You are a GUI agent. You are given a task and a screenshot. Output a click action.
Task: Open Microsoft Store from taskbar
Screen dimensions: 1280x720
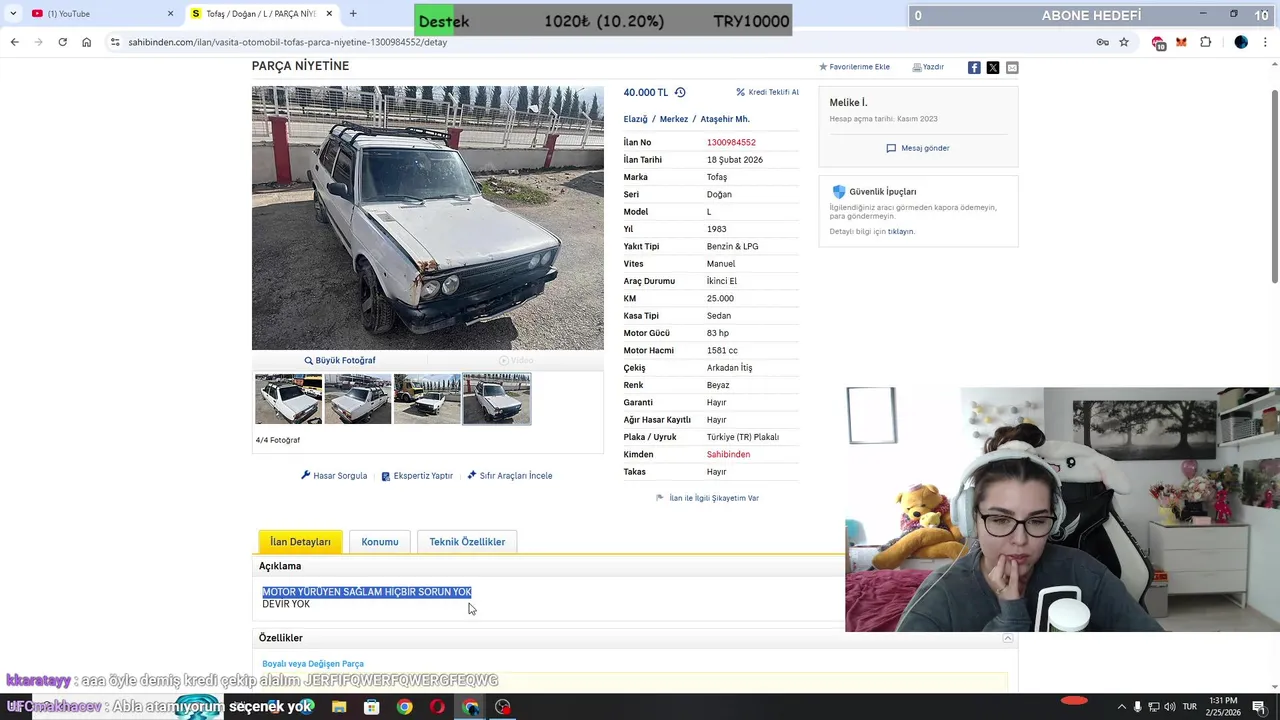pos(371,707)
